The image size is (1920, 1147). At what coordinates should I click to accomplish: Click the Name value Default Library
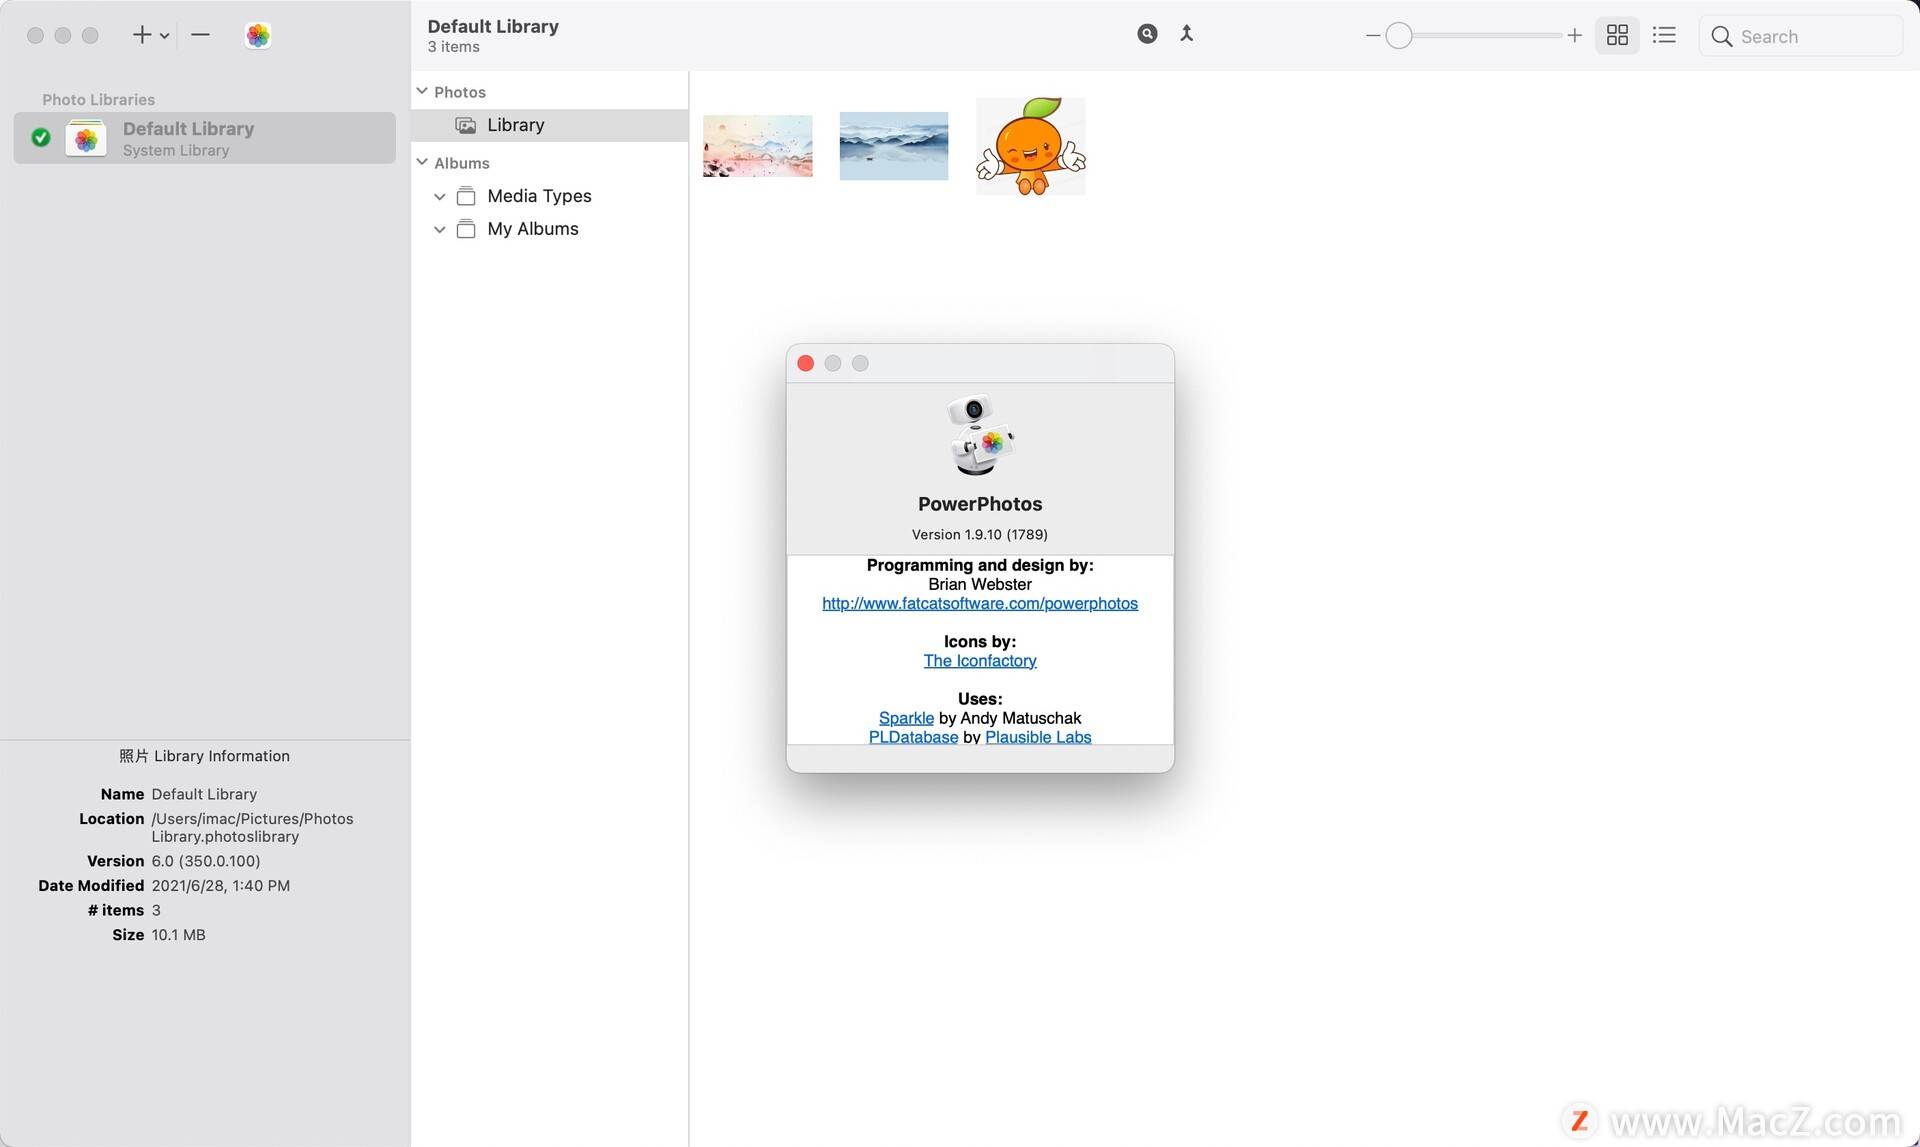tap(204, 794)
